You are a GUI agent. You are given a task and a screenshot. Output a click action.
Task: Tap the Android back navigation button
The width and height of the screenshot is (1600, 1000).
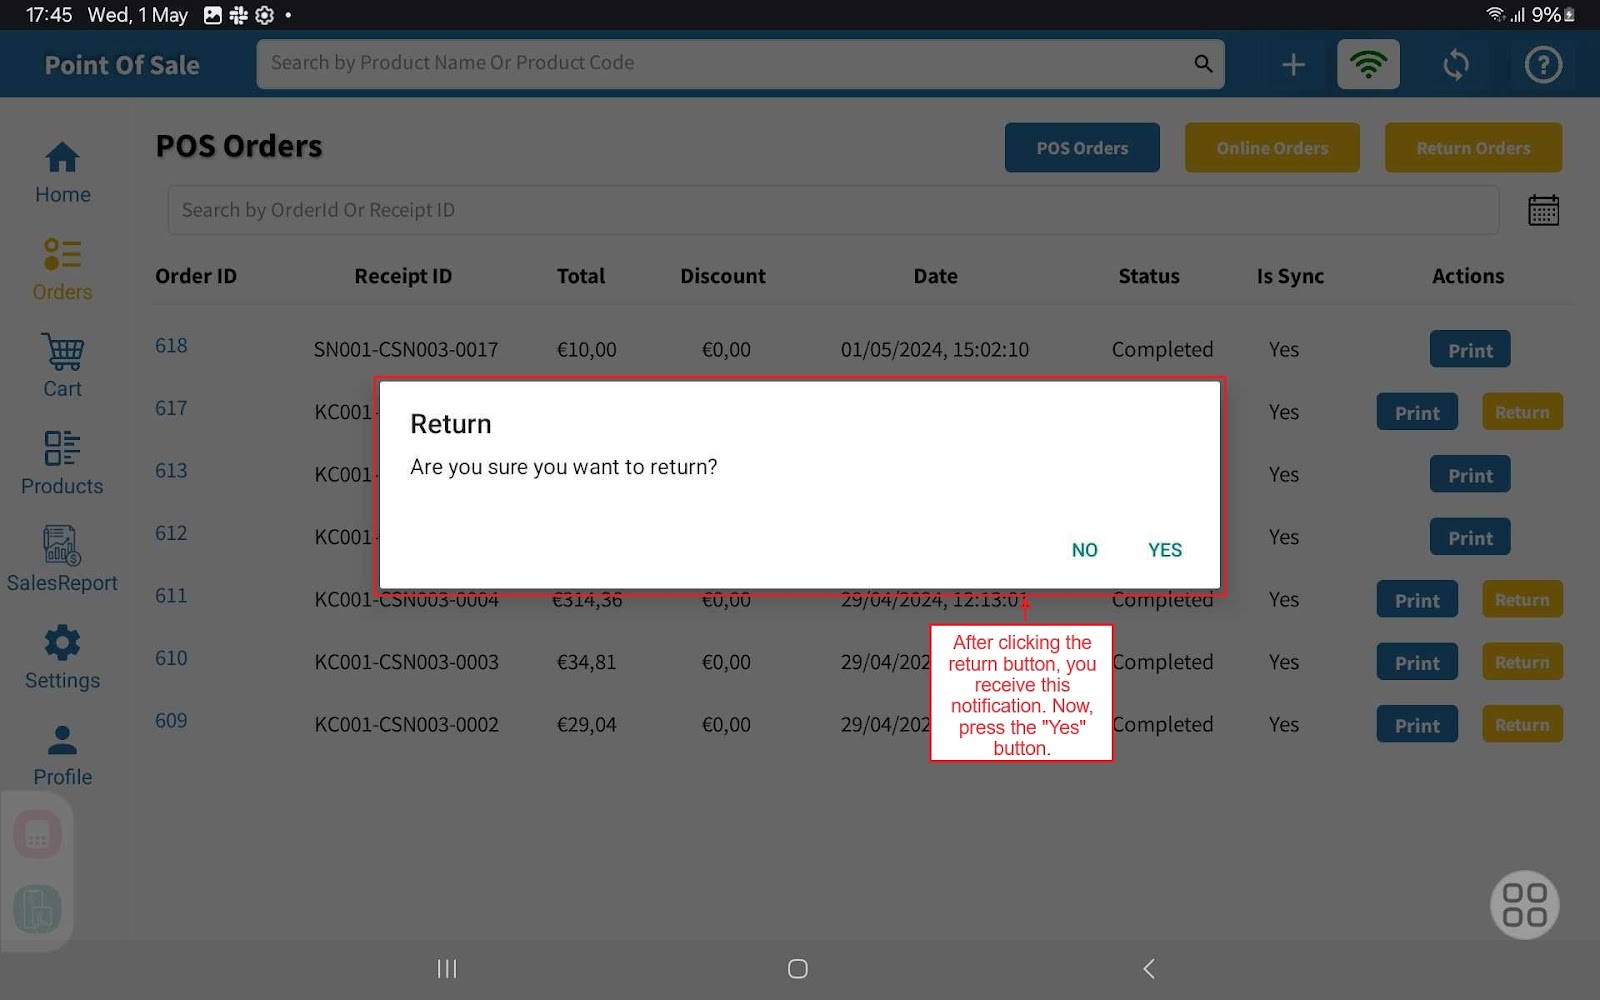point(1149,968)
